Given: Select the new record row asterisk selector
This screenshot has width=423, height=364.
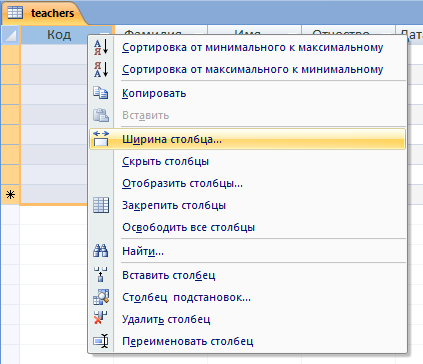Looking at the screenshot, I should pyautogui.click(x=10, y=194).
